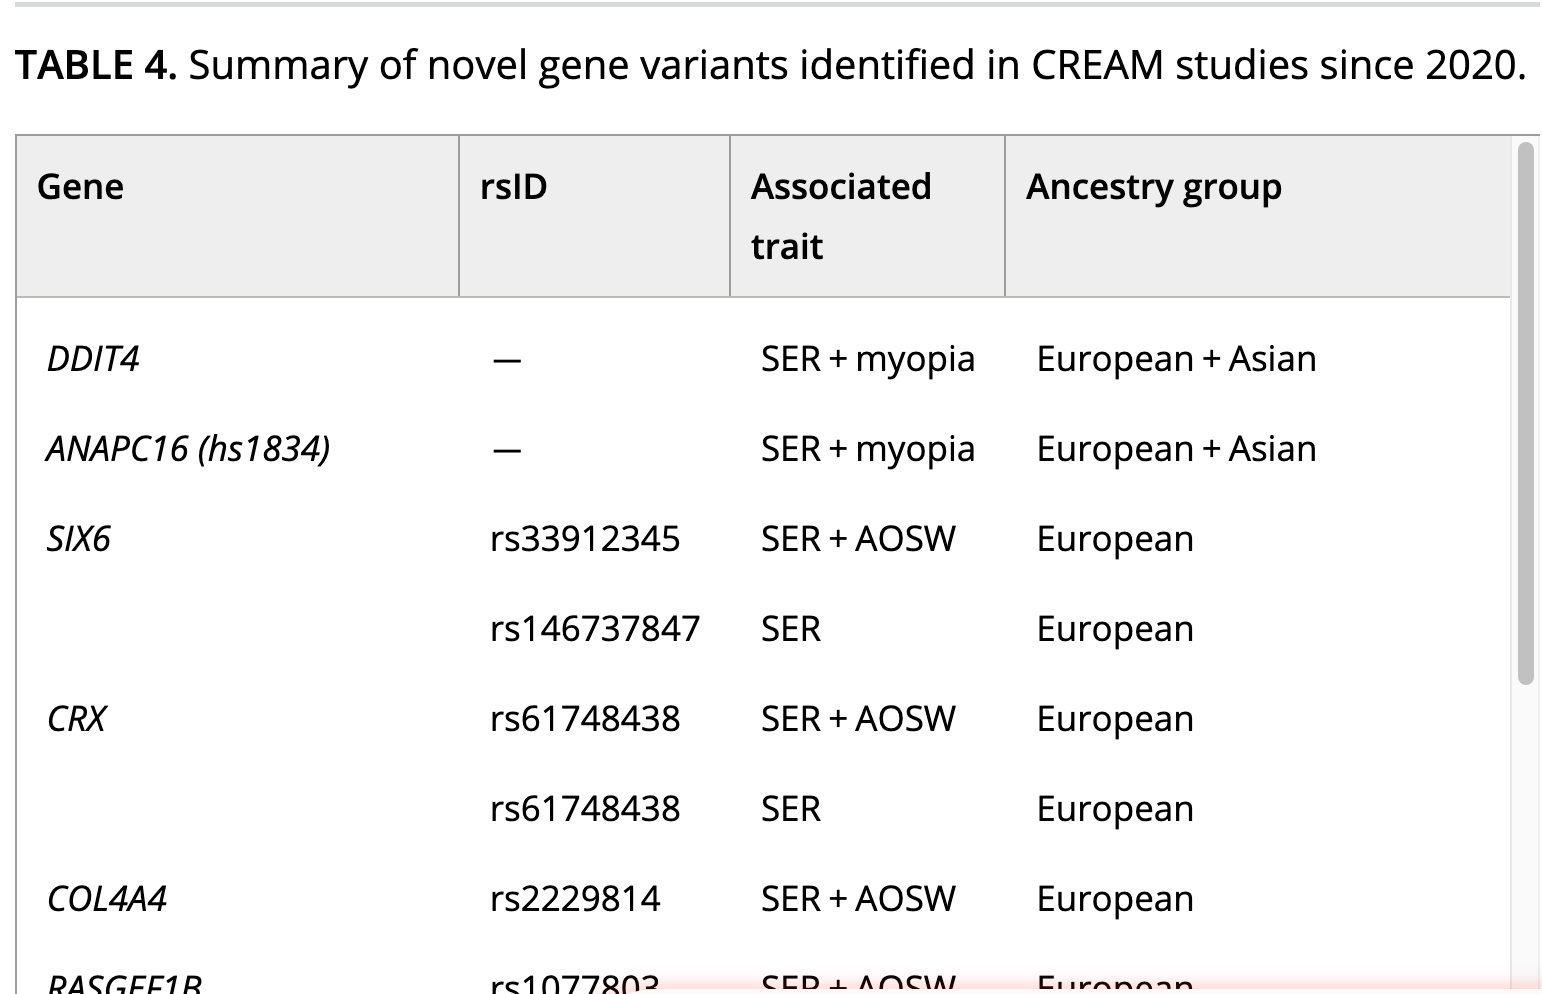This screenshot has width=1542, height=994.
Task: Click European + Asian in ANAPC16 row
Action: point(1176,449)
